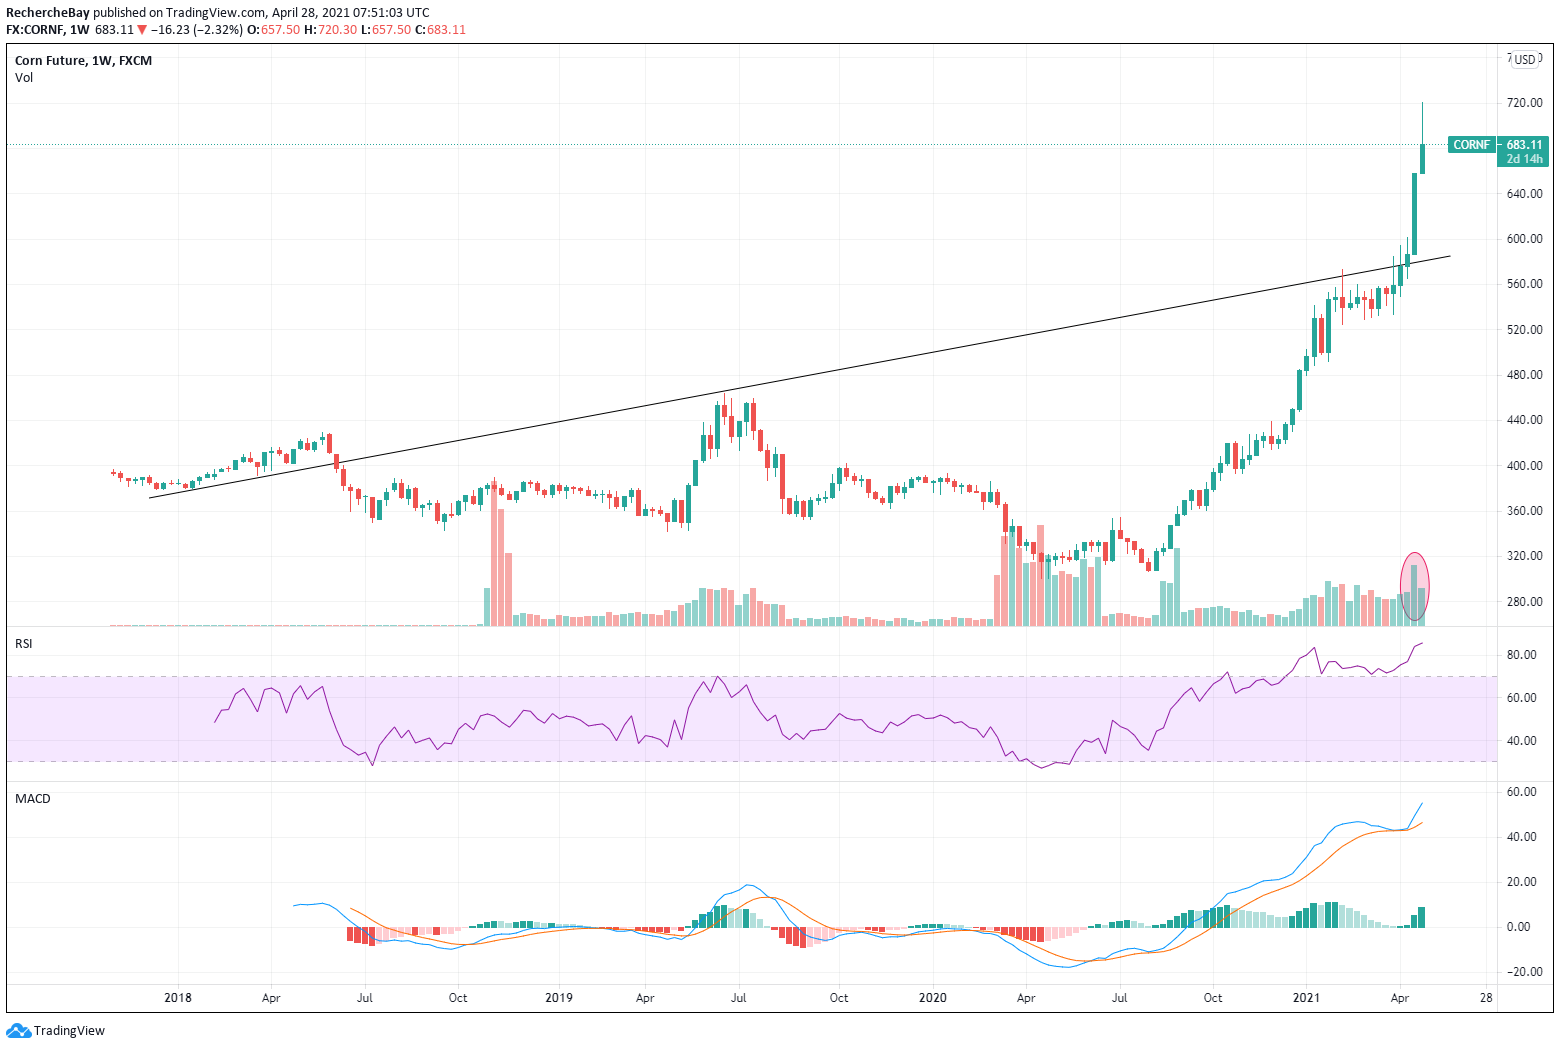This screenshot has height=1049, width=1560.
Task: Click the '2018' time axis label
Action: click(x=178, y=998)
